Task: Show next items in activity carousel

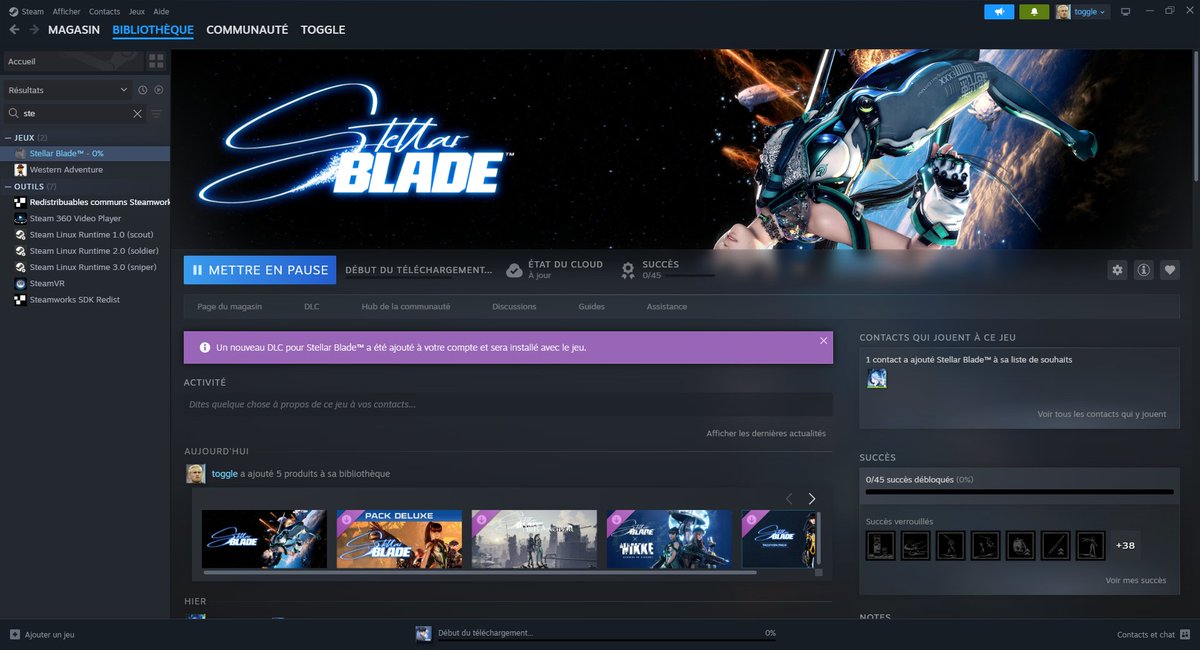Action: [812, 498]
